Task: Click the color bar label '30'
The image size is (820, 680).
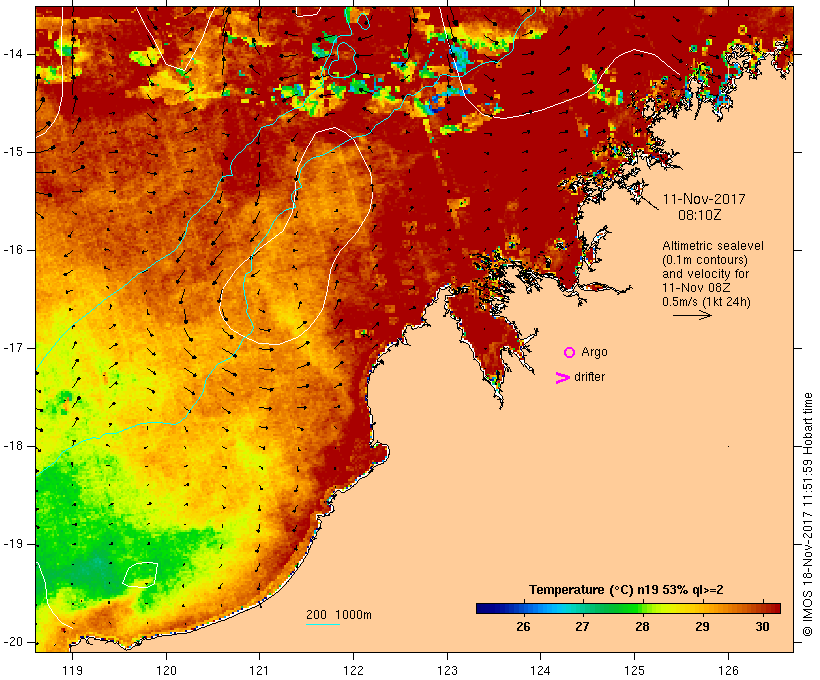Action: coord(762,627)
